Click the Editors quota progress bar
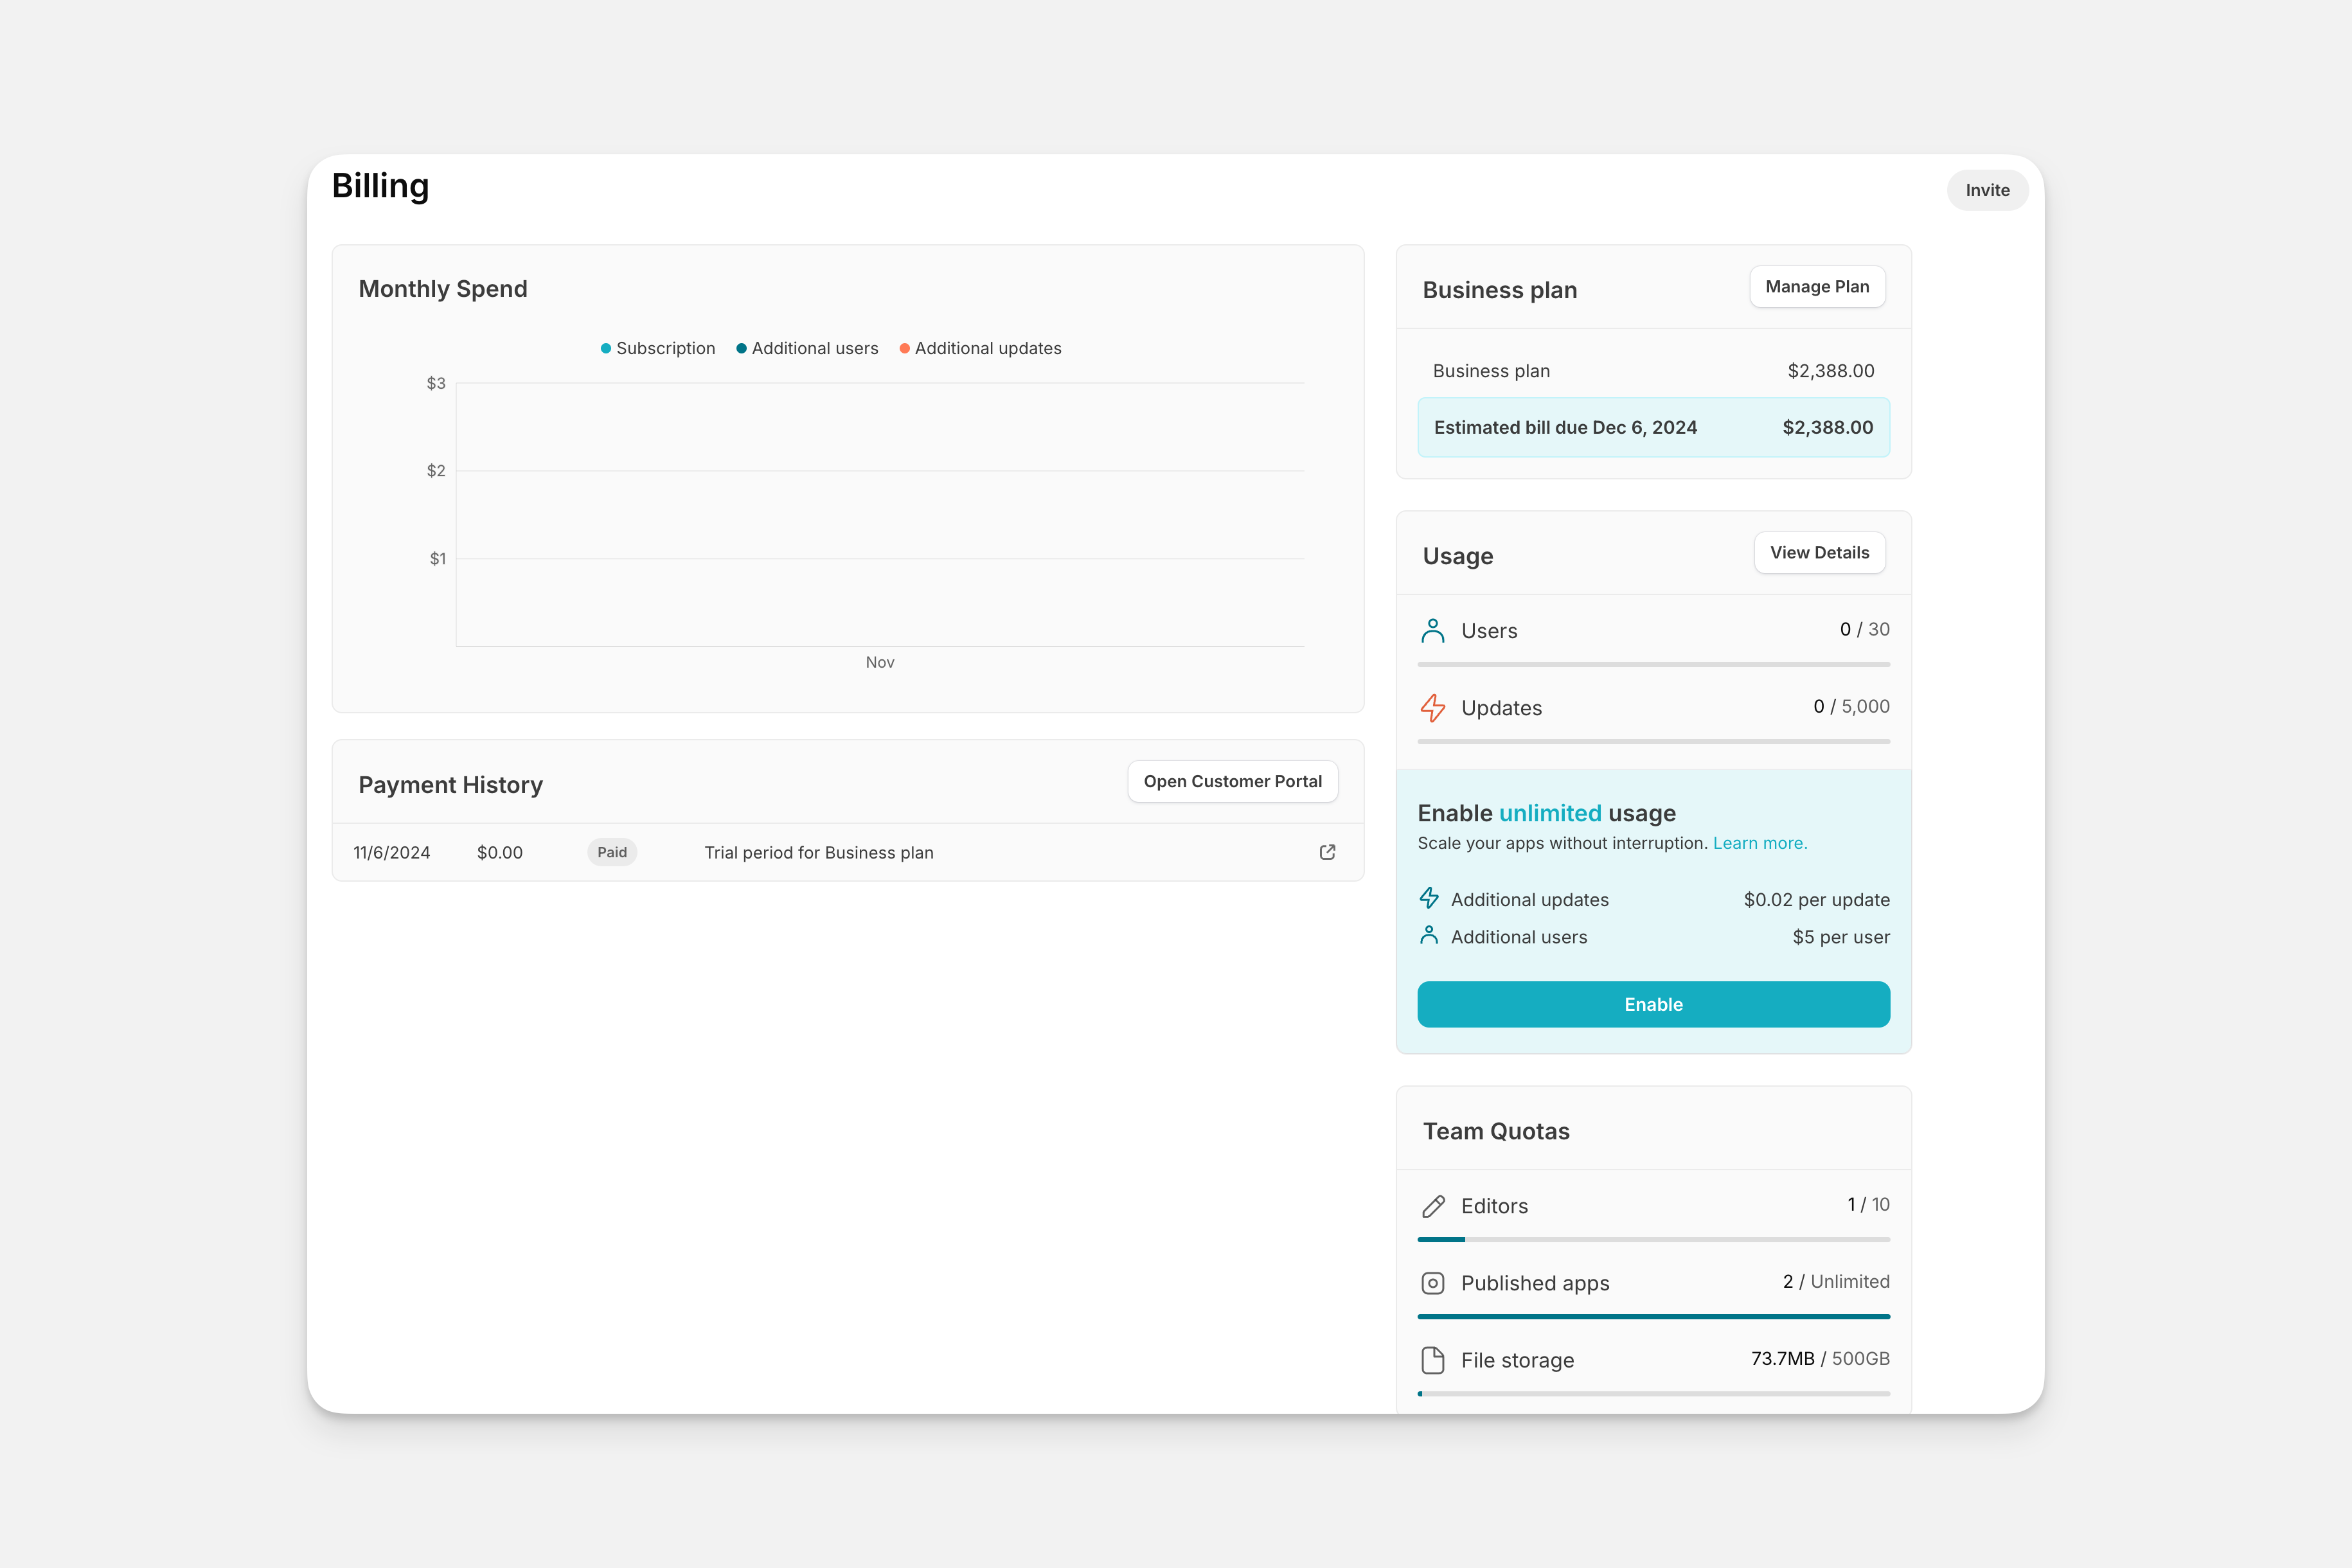2352x1568 pixels. coord(1653,1239)
